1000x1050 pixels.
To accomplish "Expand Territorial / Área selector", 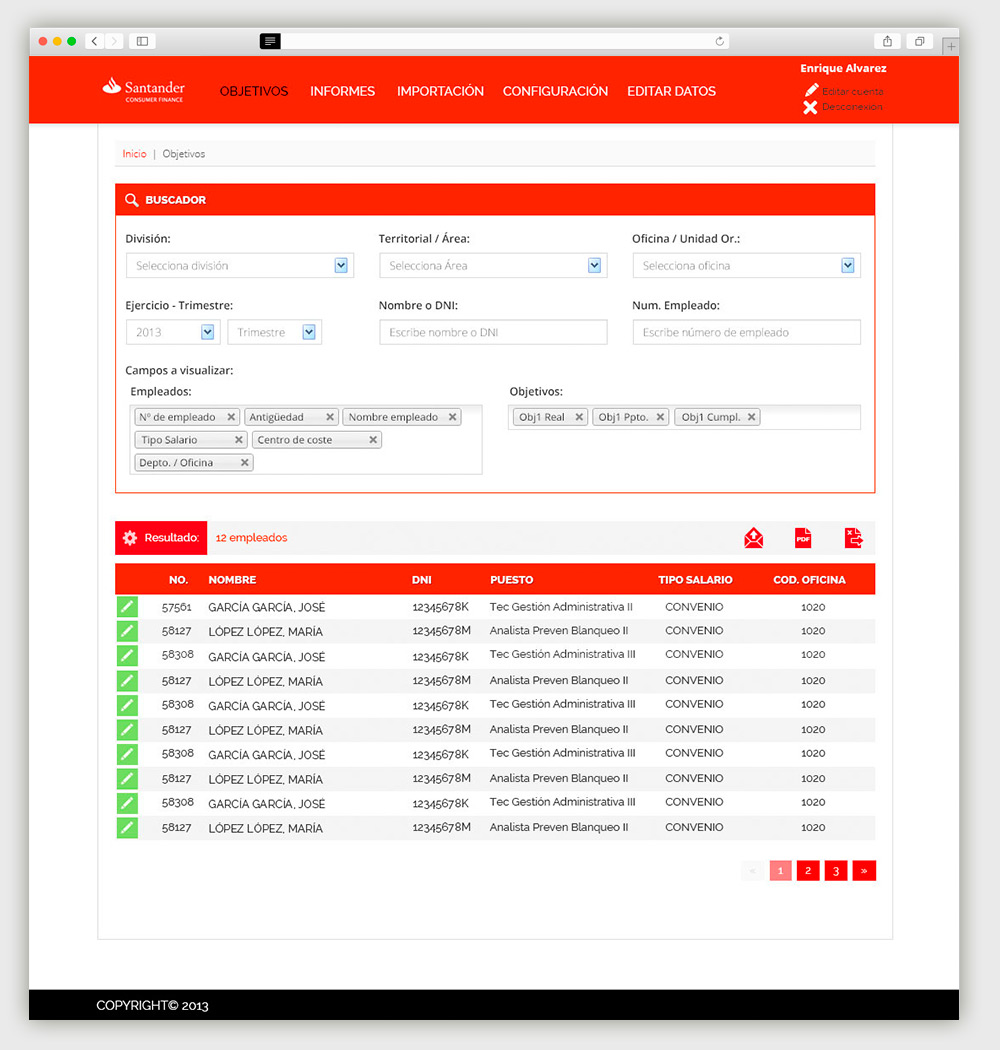I will [594, 266].
